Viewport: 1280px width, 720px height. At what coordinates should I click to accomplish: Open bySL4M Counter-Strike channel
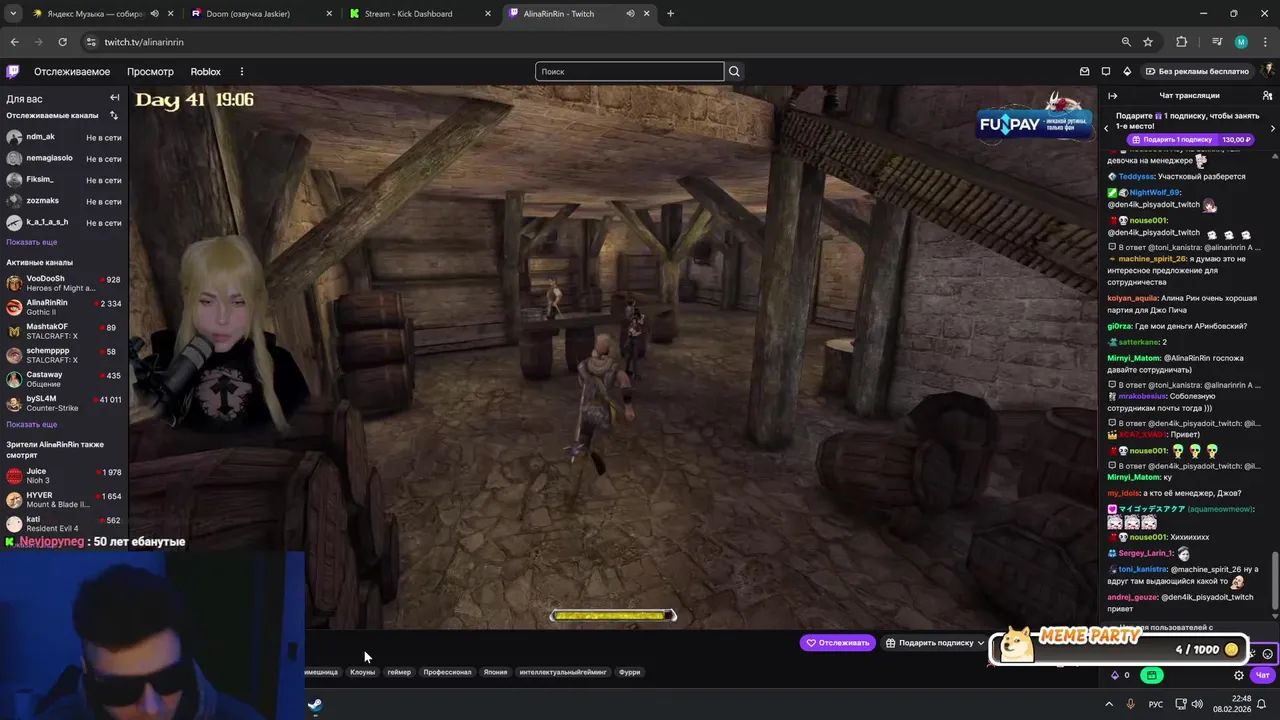point(64,403)
